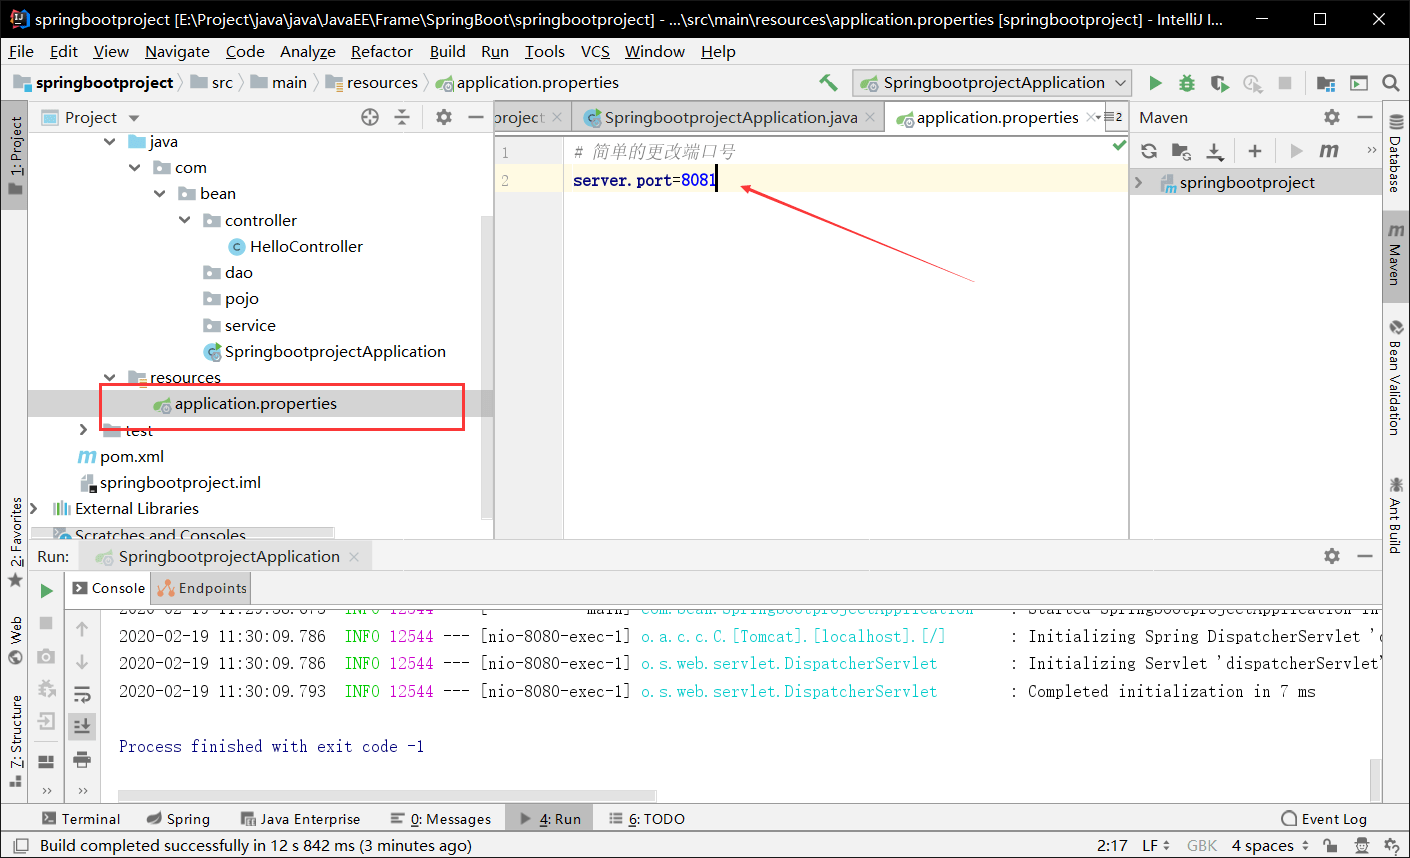This screenshot has width=1410, height=858.
Task: Open the Database side tool window
Action: pyautogui.click(x=1395, y=153)
